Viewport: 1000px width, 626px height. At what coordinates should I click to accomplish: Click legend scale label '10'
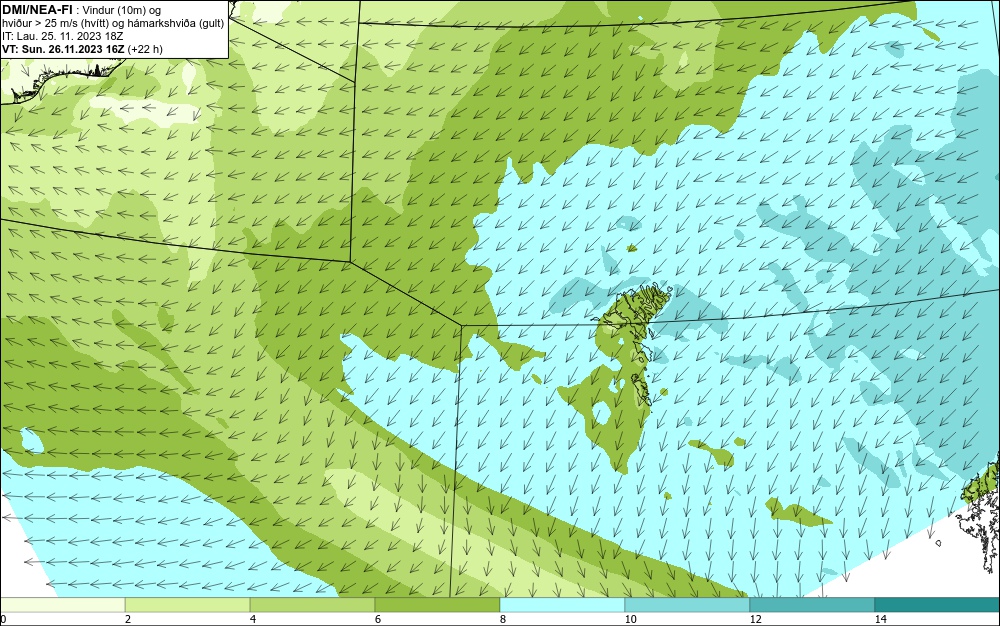point(631,619)
